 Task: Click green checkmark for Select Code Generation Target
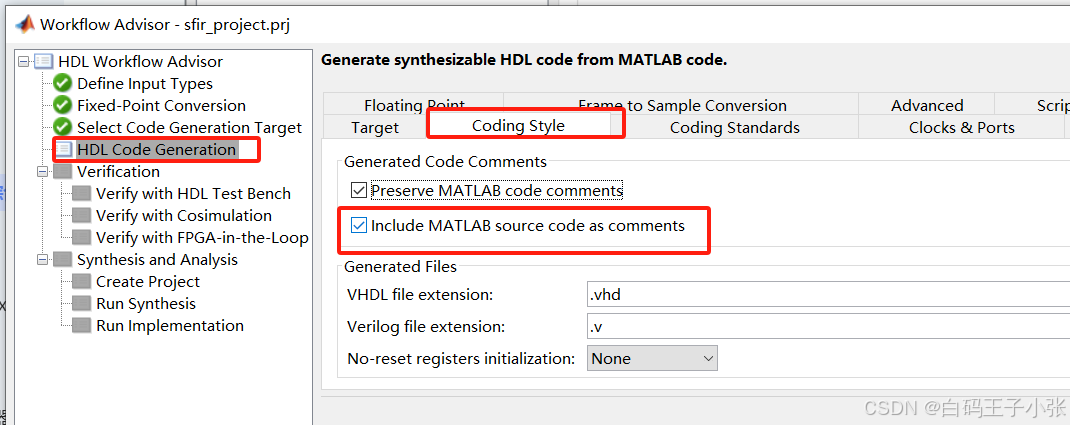click(x=63, y=128)
